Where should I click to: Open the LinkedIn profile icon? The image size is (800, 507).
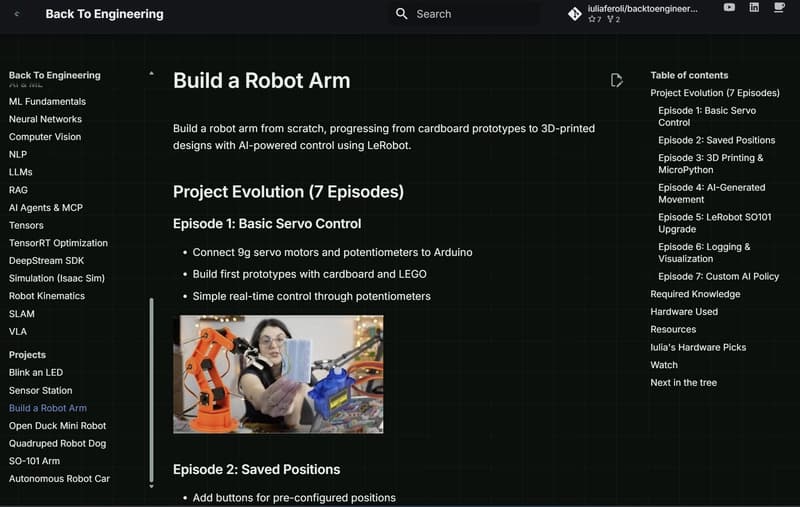[x=754, y=7]
